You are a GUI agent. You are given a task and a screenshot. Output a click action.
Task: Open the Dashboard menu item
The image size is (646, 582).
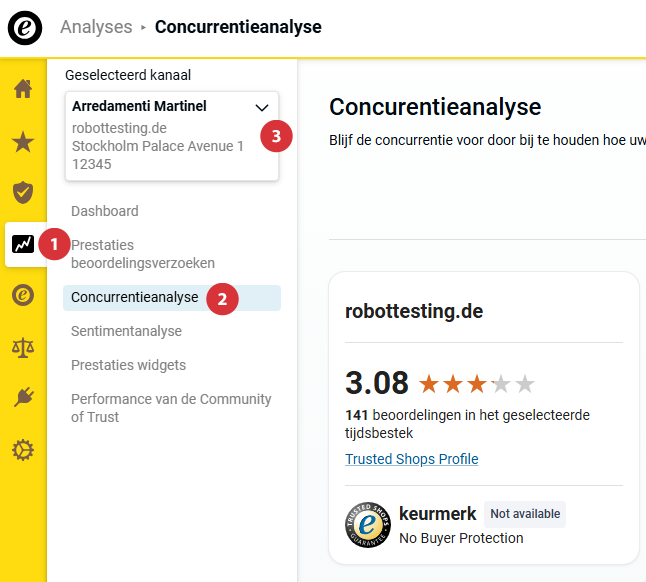pos(105,211)
